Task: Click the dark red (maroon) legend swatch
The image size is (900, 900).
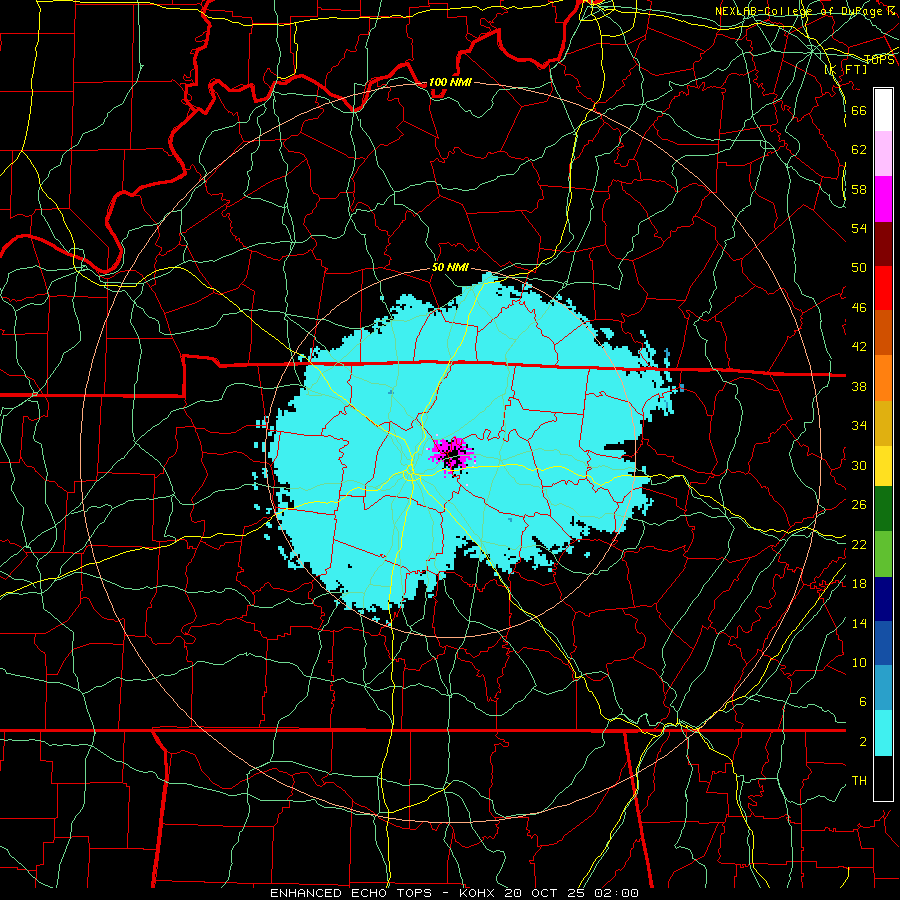Action: click(x=883, y=243)
